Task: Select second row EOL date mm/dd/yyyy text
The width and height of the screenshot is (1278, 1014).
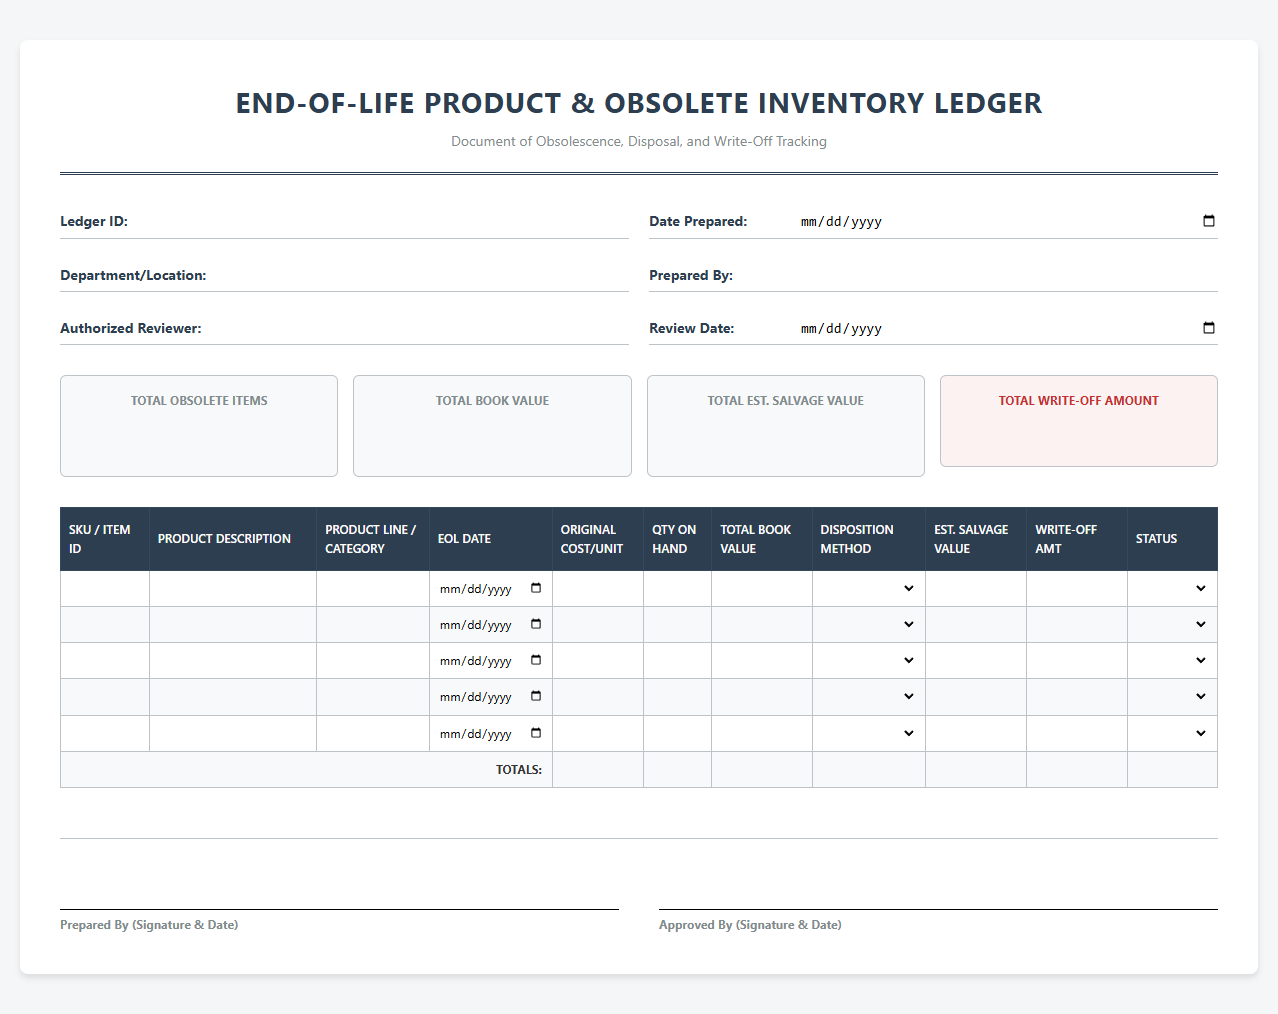Action: click(476, 625)
